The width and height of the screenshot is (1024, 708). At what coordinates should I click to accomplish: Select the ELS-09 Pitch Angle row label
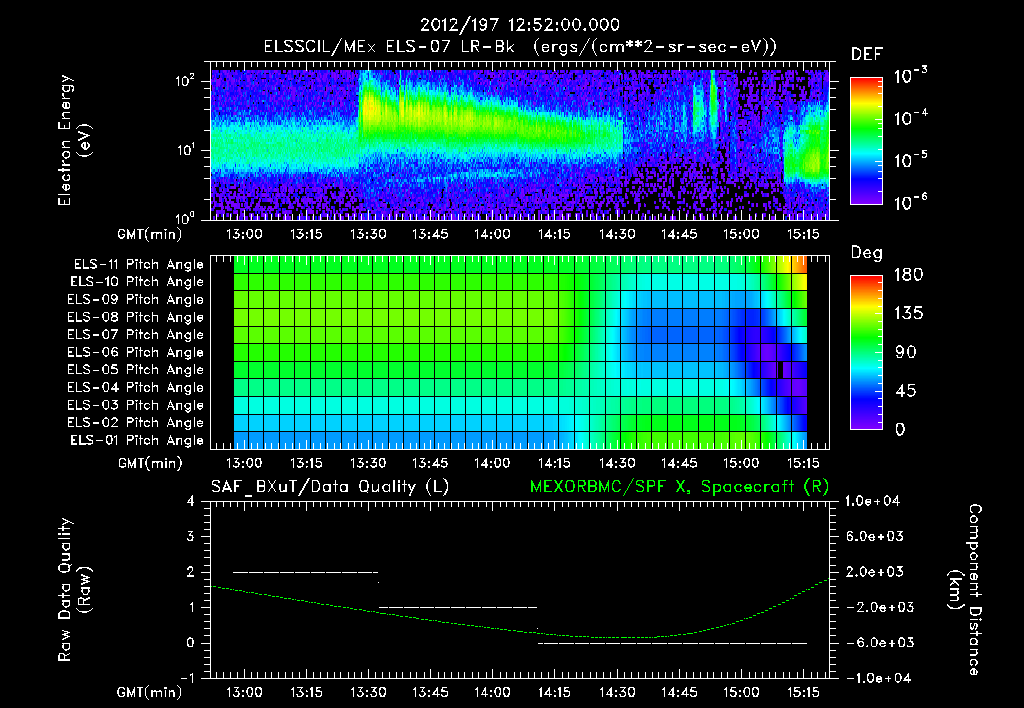136,300
